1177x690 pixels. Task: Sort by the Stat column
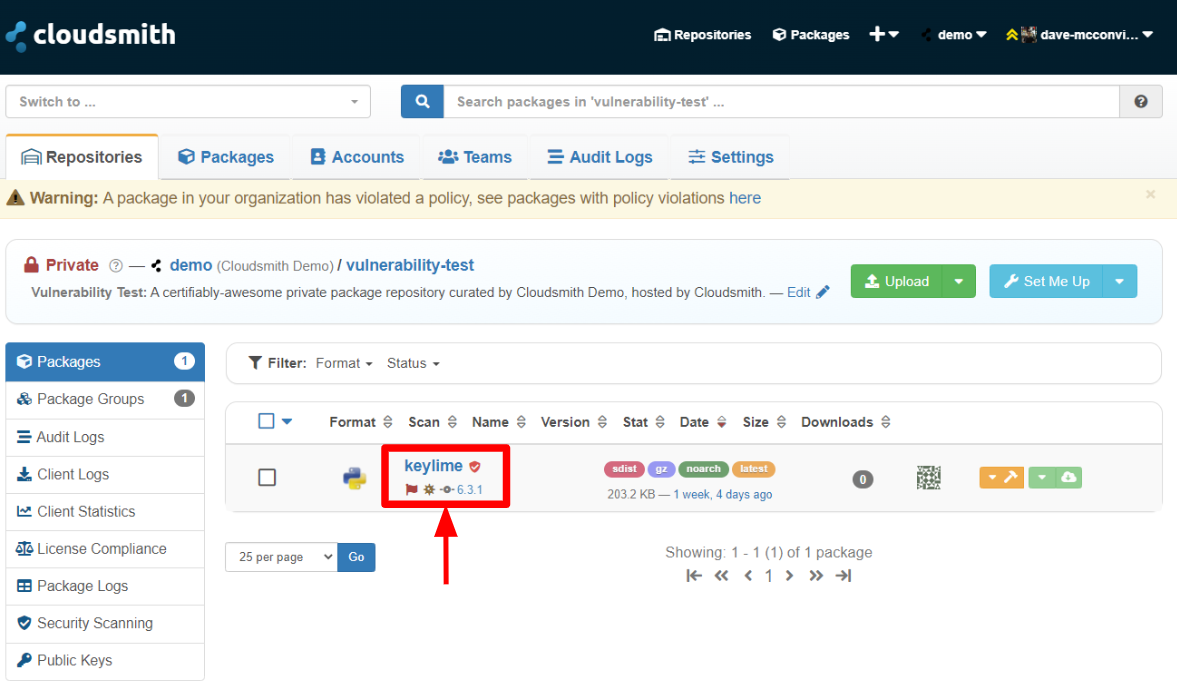click(643, 422)
